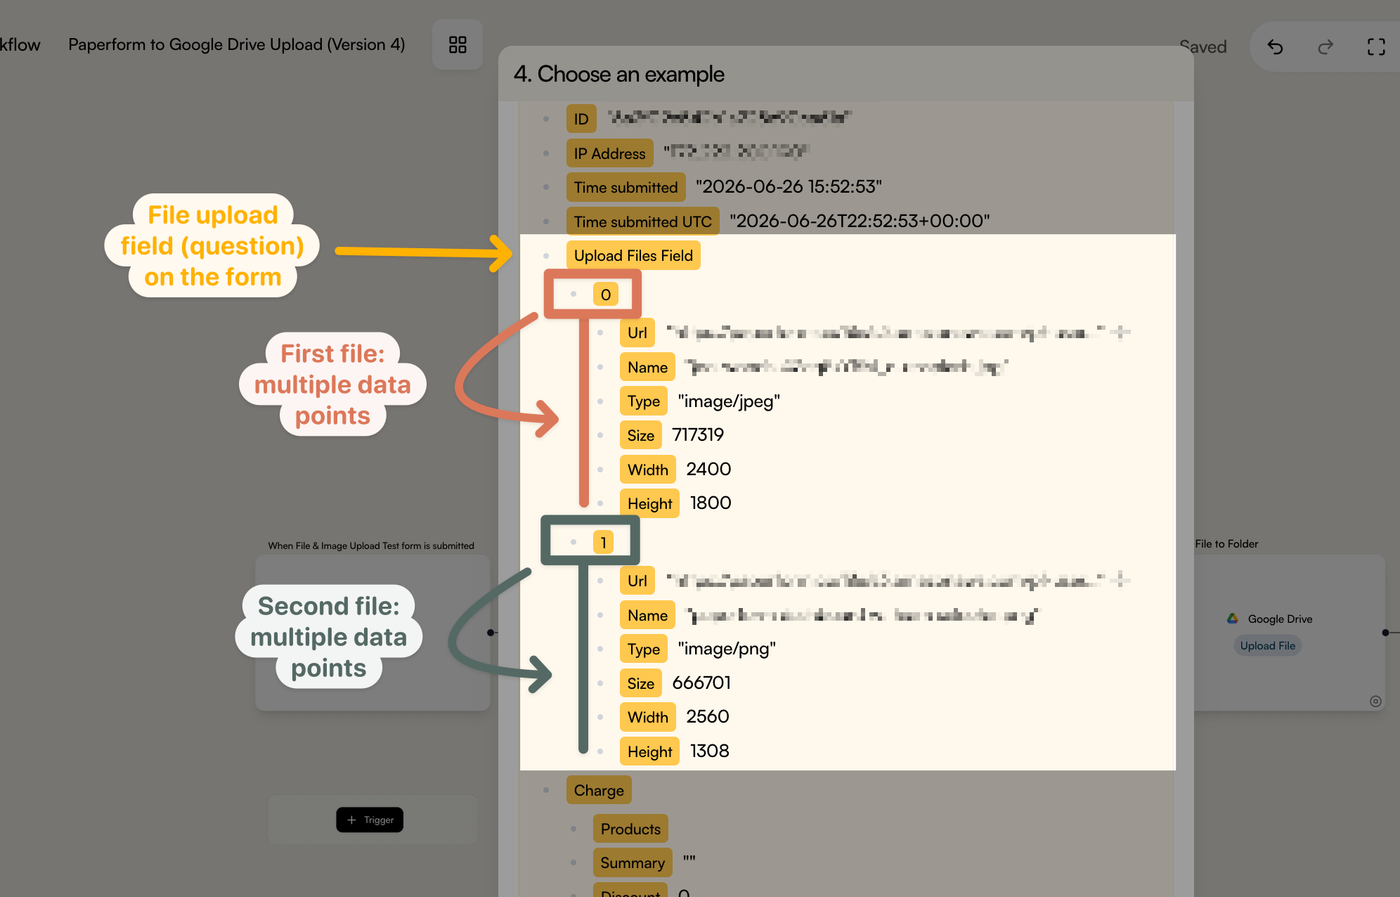
Task: Click the Upload File badge
Action: 1268,646
